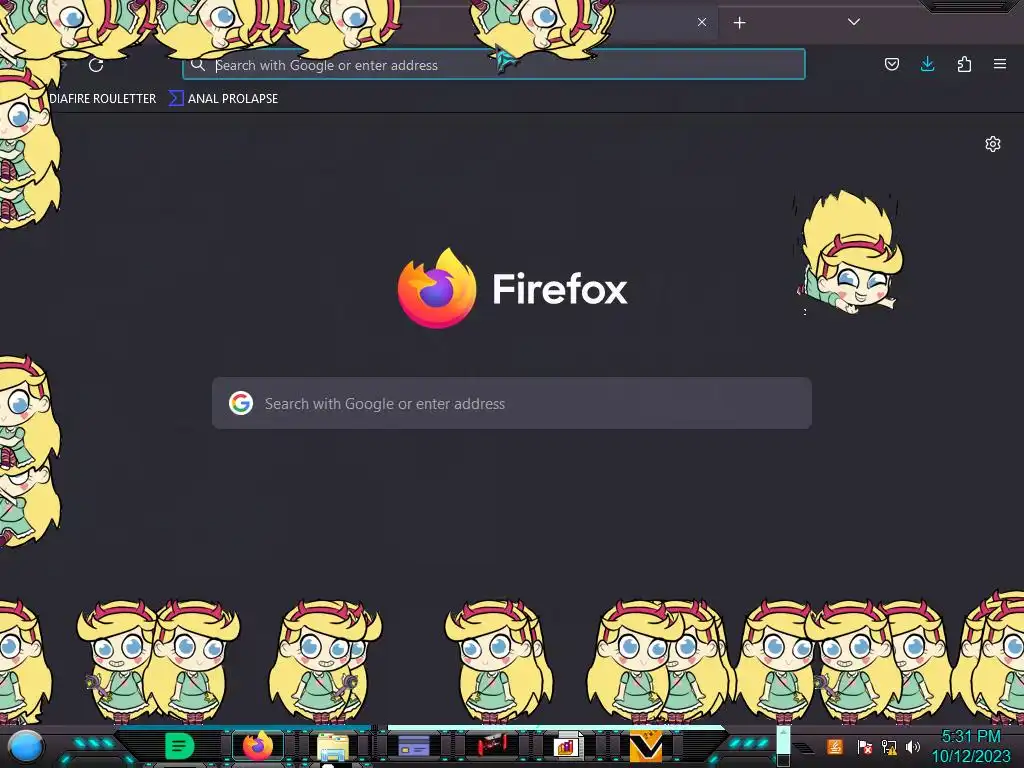Open the new tab personalize gear

[993, 144]
